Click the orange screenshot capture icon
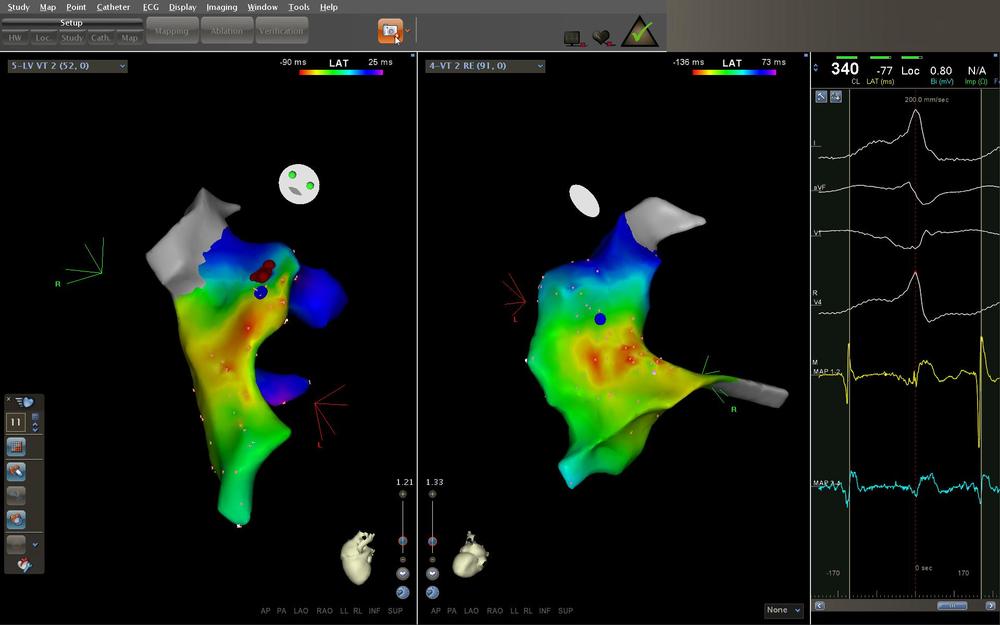Viewport: 1000px width, 625px height. 390,31
